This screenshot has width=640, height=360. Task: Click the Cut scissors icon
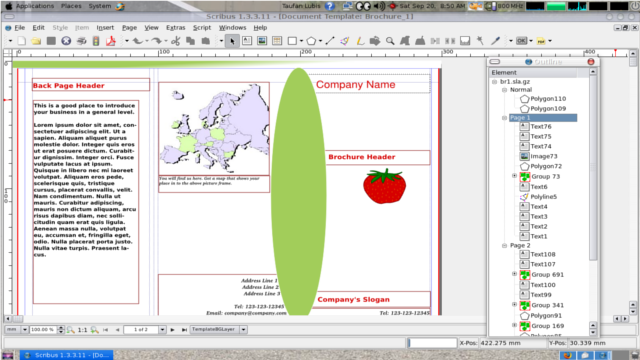pyautogui.click(x=176, y=41)
